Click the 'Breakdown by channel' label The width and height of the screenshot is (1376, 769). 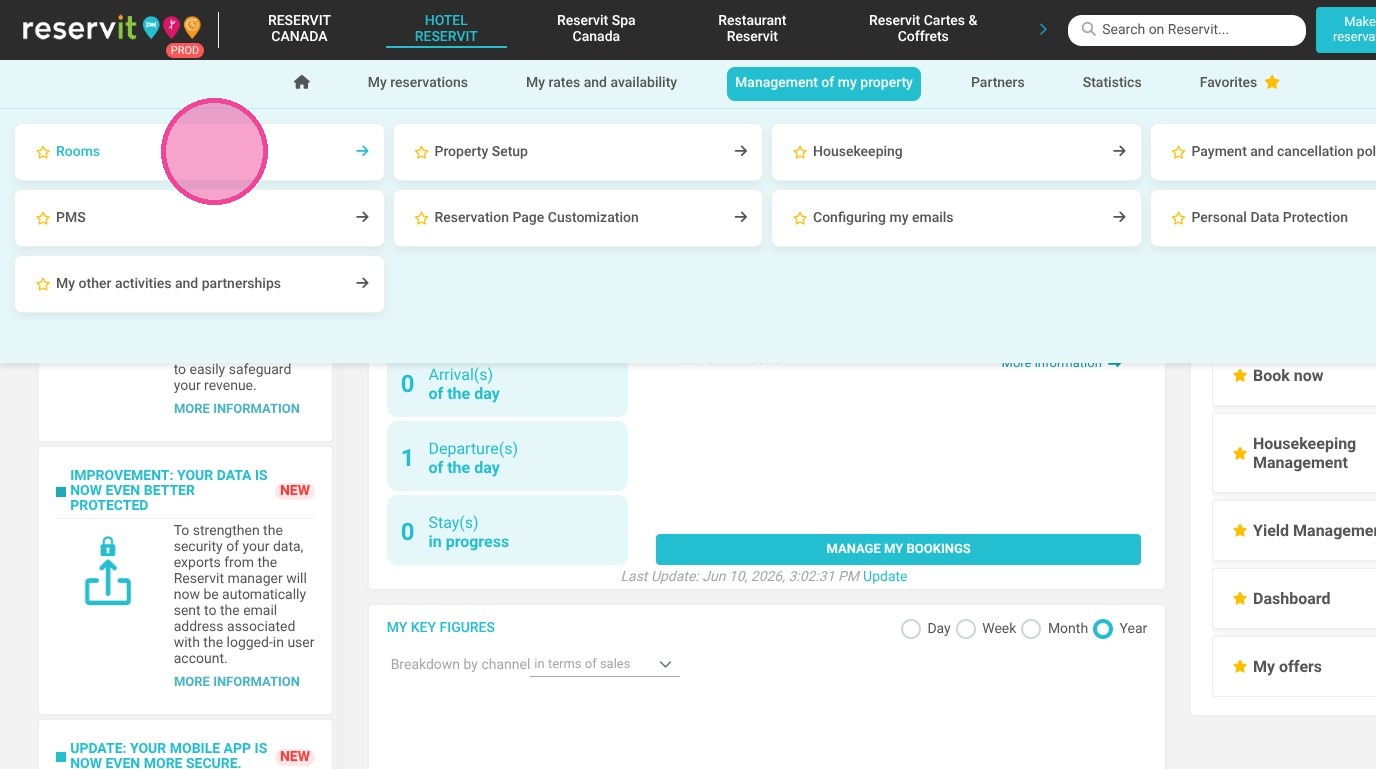(460, 665)
